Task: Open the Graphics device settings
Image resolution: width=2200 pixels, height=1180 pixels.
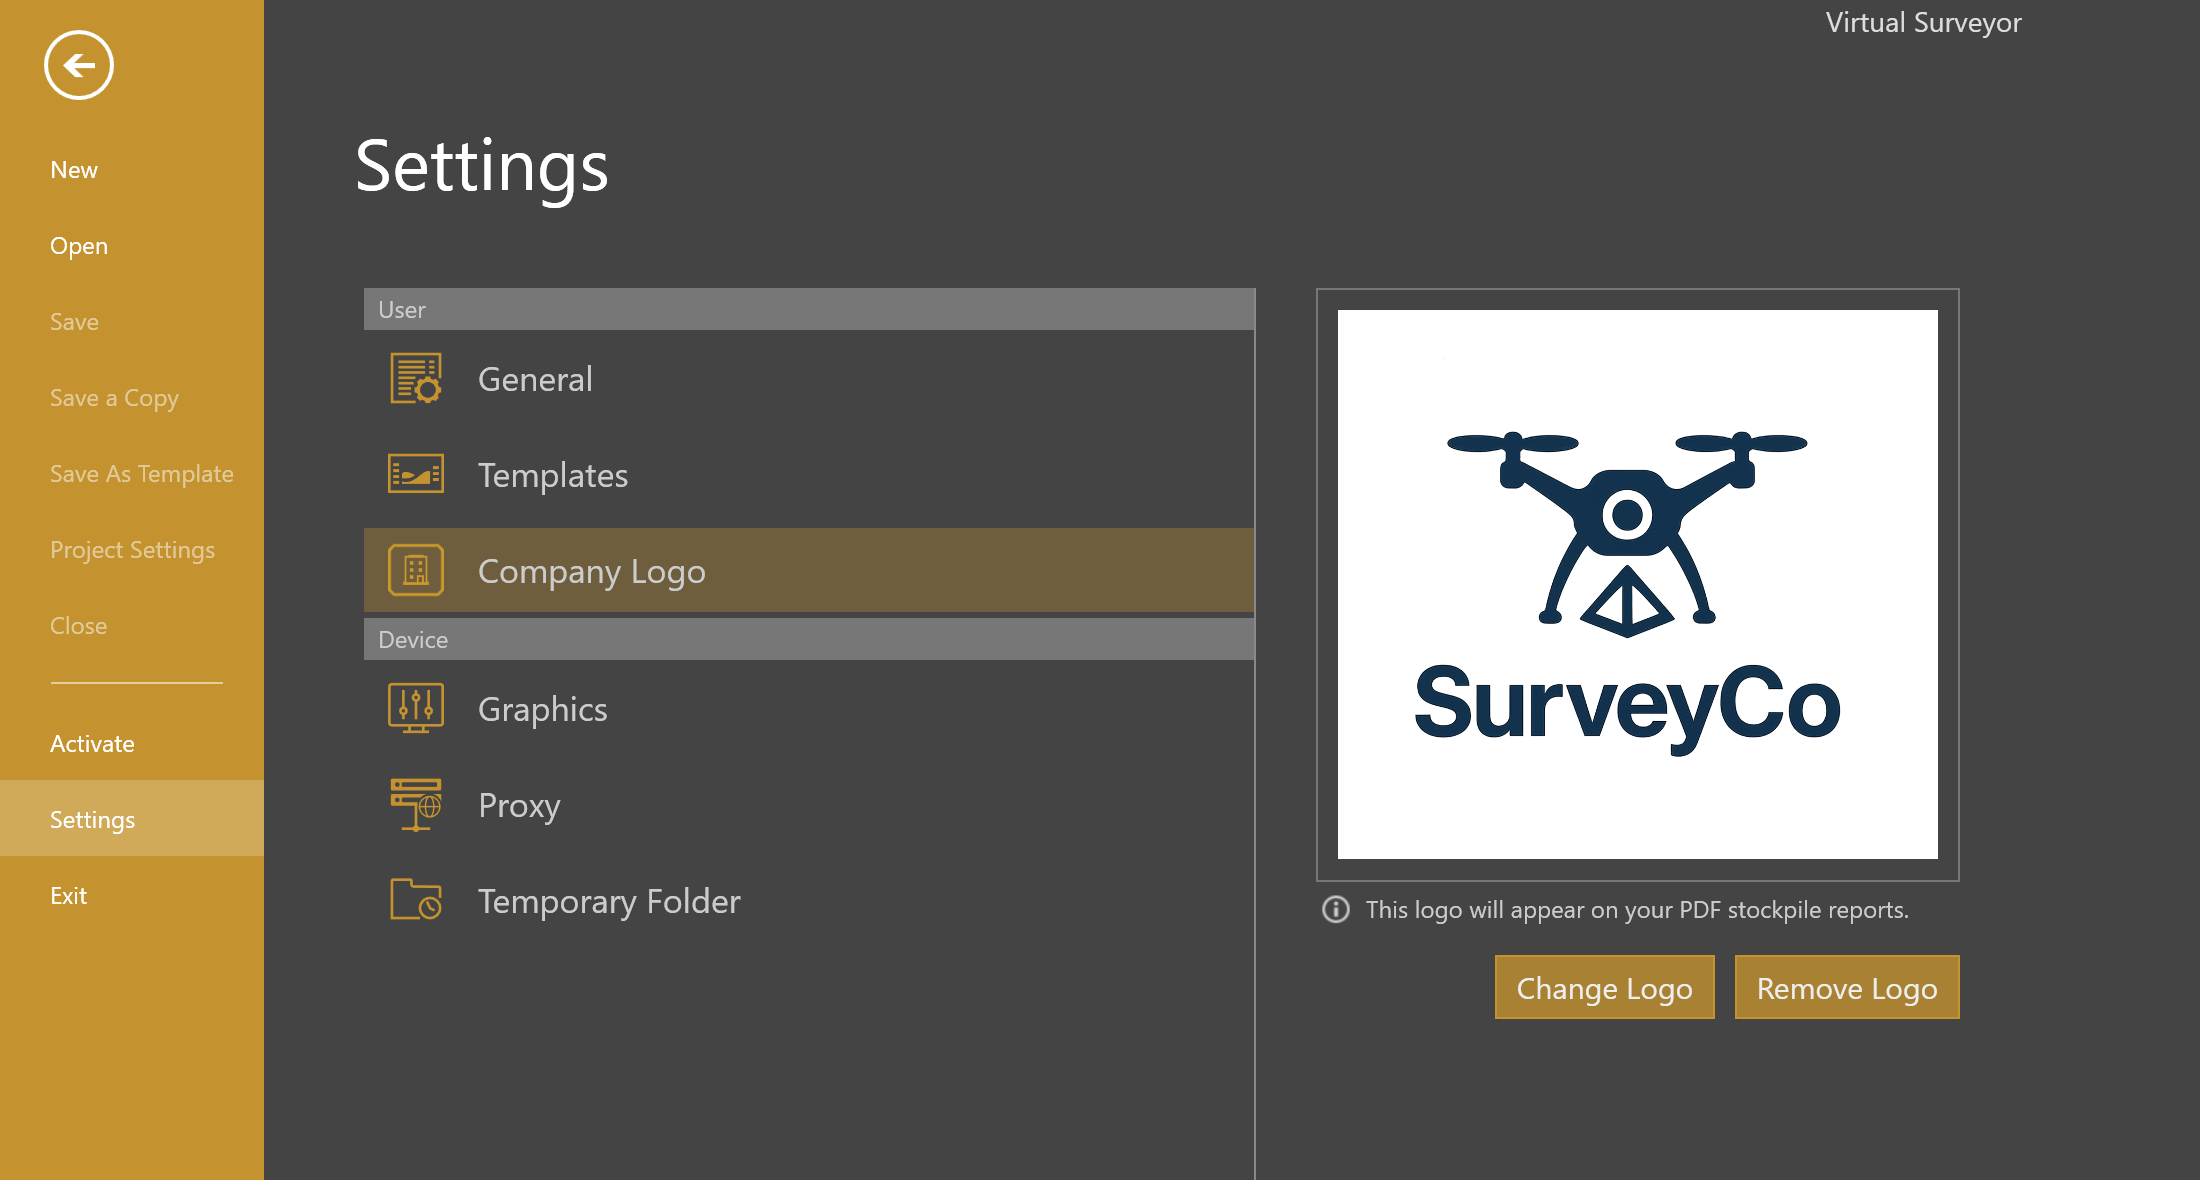Action: coord(542,707)
